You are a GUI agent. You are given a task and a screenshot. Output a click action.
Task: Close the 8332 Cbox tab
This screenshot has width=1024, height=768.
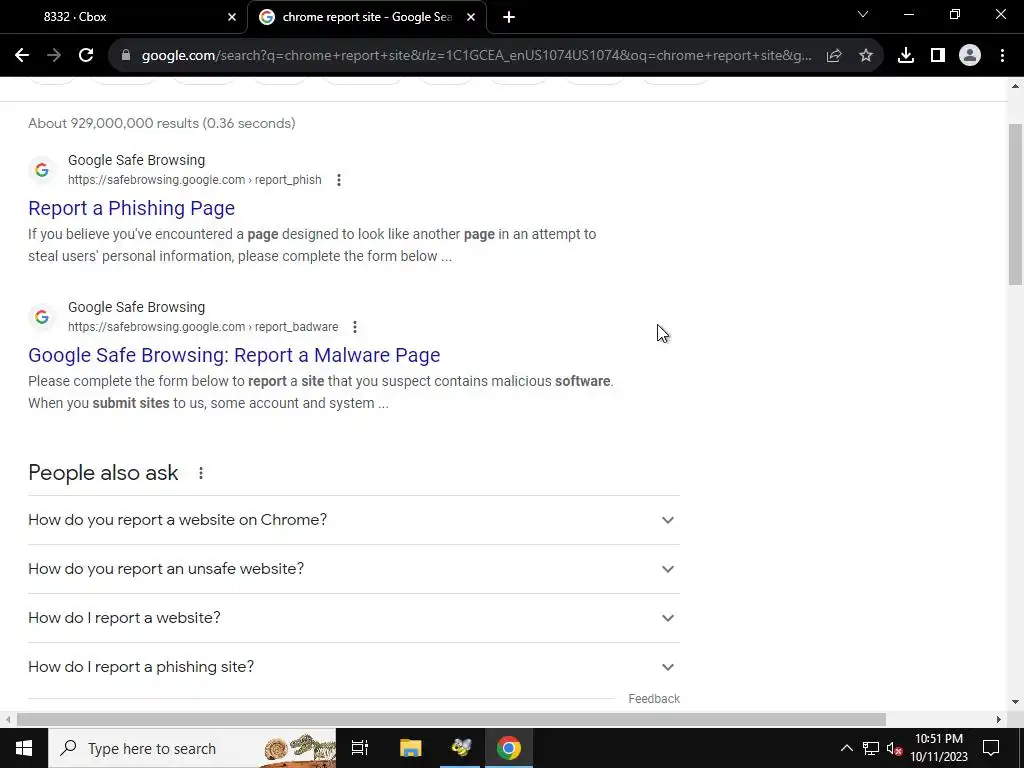click(231, 17)
